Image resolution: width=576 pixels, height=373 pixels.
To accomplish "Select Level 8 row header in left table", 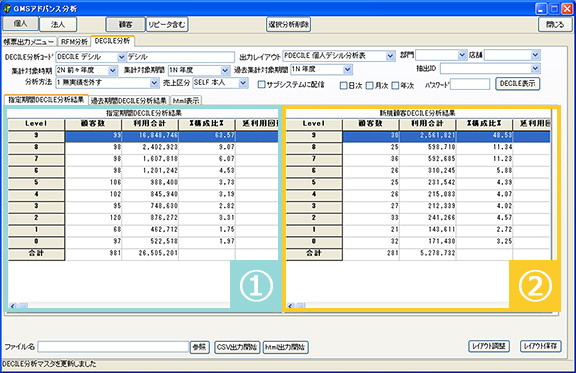I will (36, 147).
